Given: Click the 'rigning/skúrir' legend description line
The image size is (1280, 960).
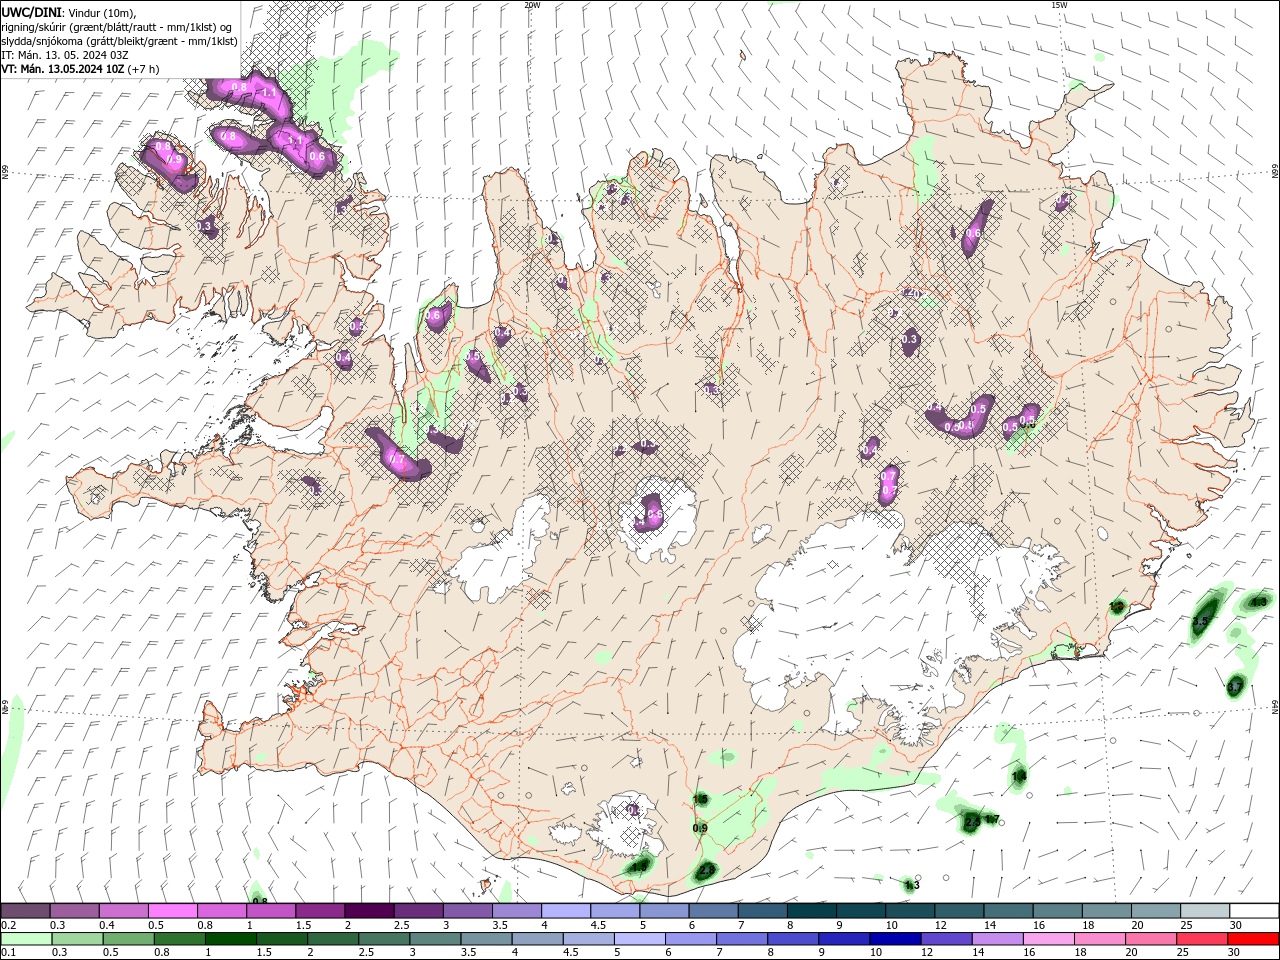Looking at the screenshot, I should [x=116, y=27].
